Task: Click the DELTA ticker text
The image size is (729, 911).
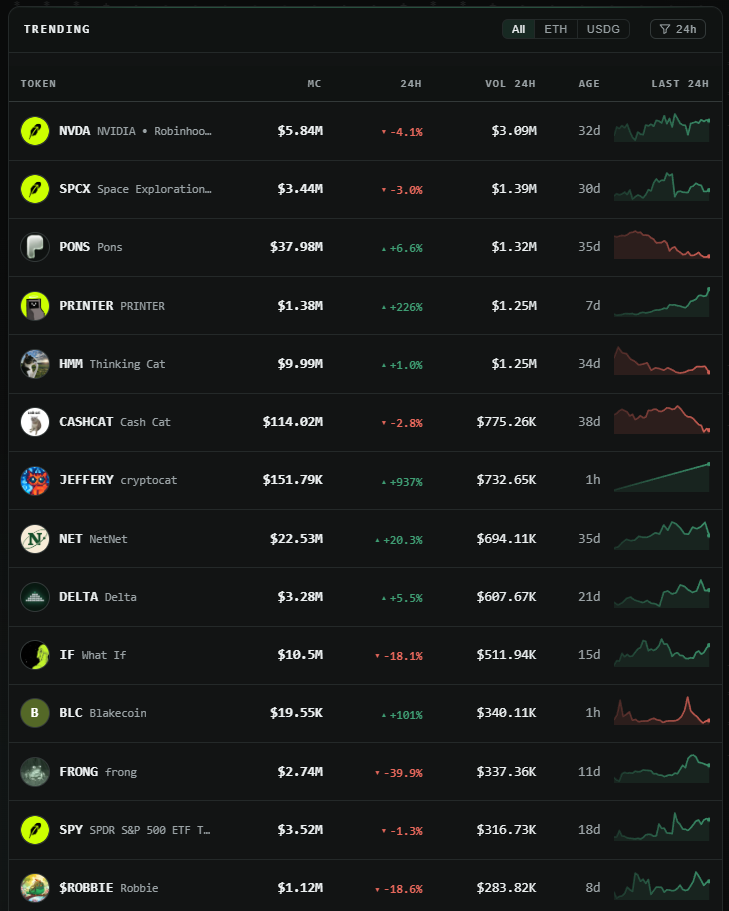Action: pos(78,597)
